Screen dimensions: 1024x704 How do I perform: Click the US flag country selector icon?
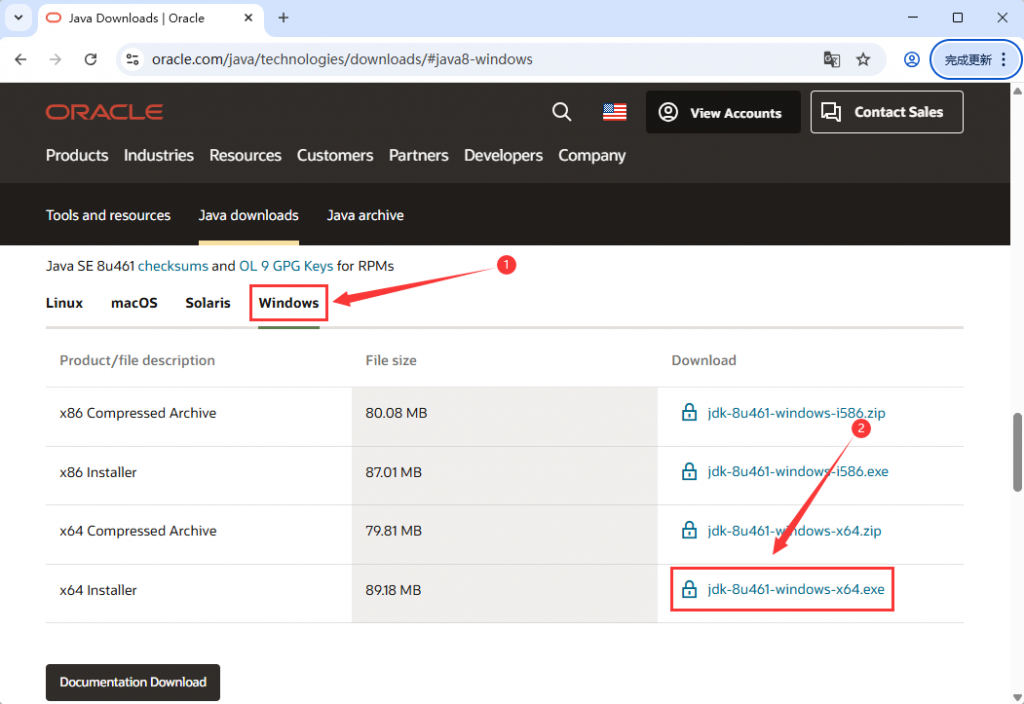pos(614,112)
